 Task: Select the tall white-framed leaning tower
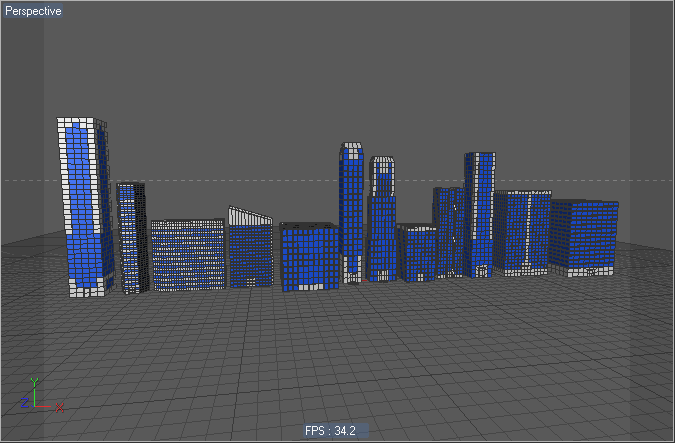86,208
